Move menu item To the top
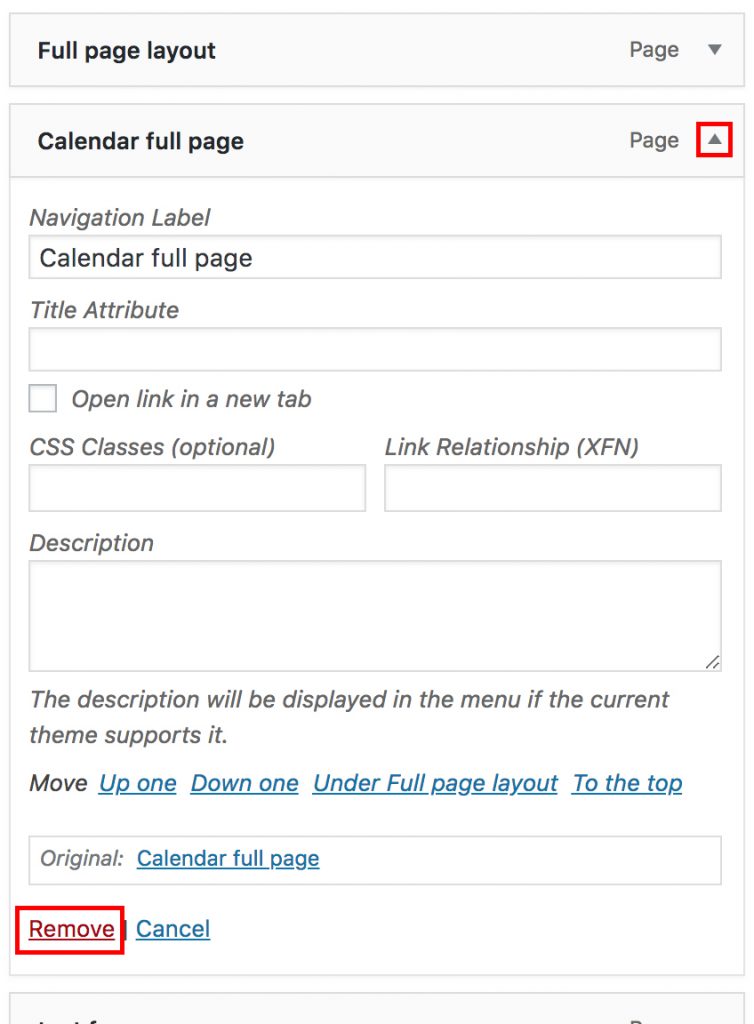Viewport: 754px width, 1024px height. pos(627,783)
